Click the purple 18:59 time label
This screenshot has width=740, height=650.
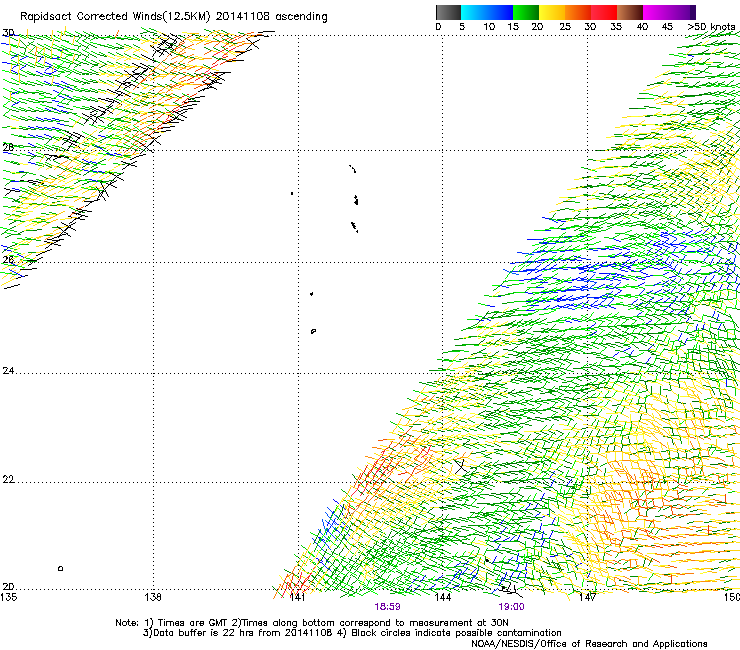(x=387, y=607)
